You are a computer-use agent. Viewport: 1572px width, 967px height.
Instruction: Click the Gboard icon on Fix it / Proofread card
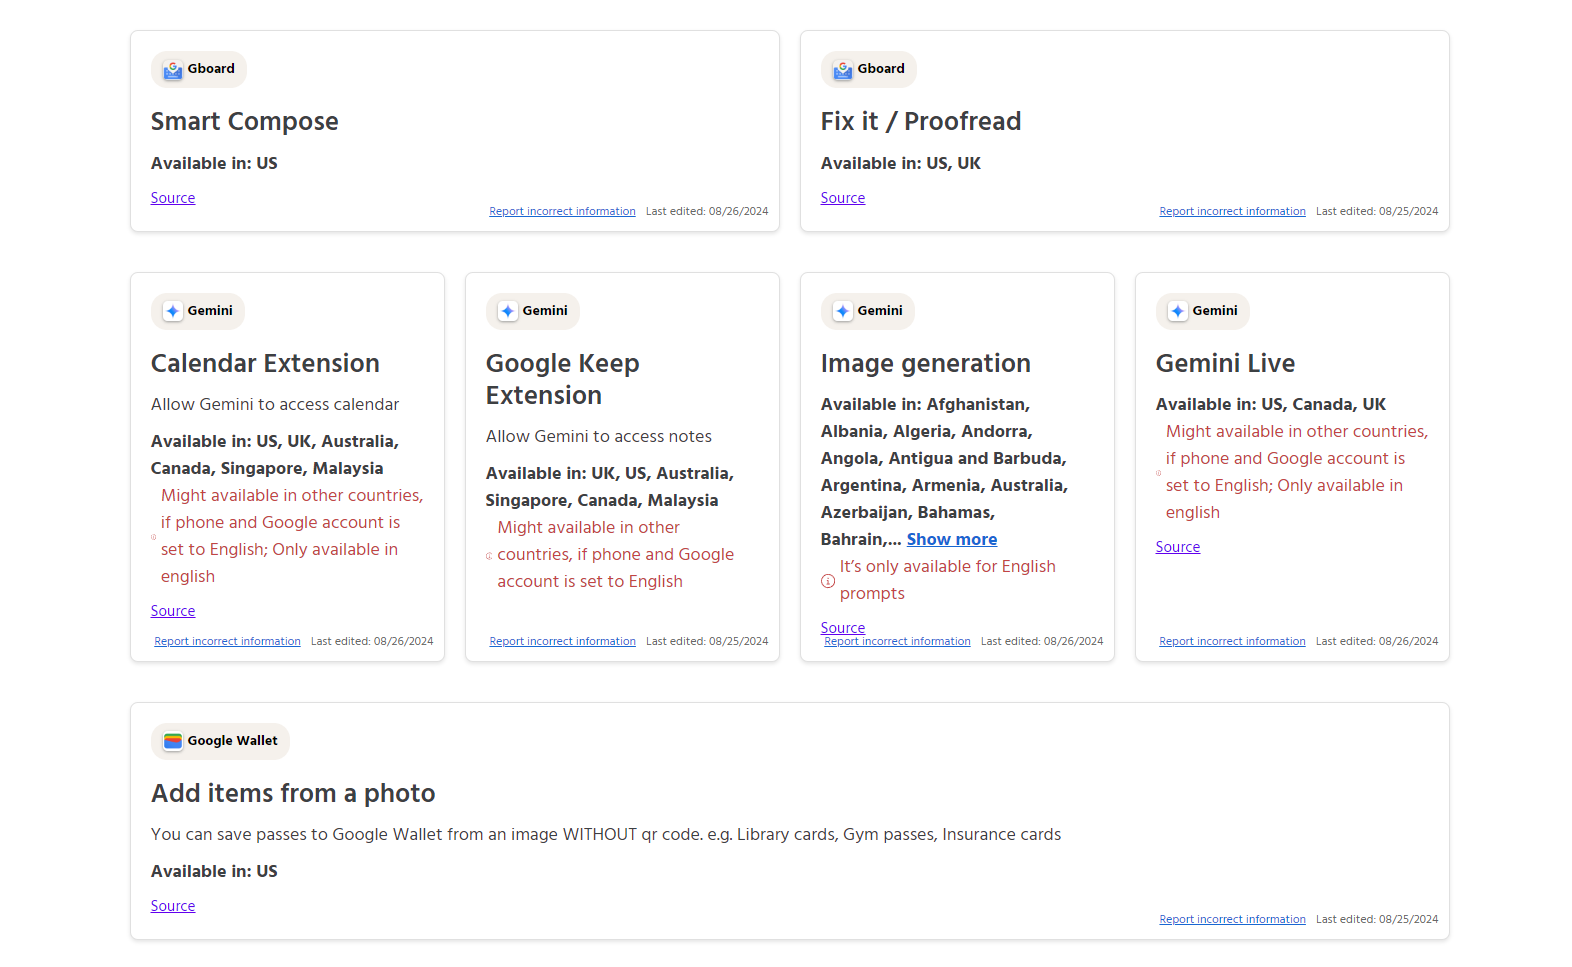click(843, 70)
